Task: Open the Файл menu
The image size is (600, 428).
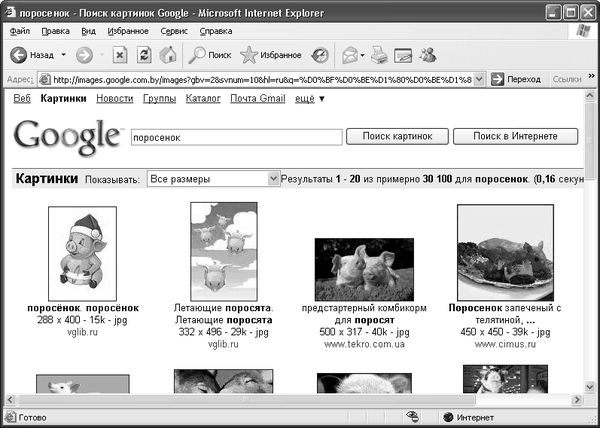Action: (19, 31)
